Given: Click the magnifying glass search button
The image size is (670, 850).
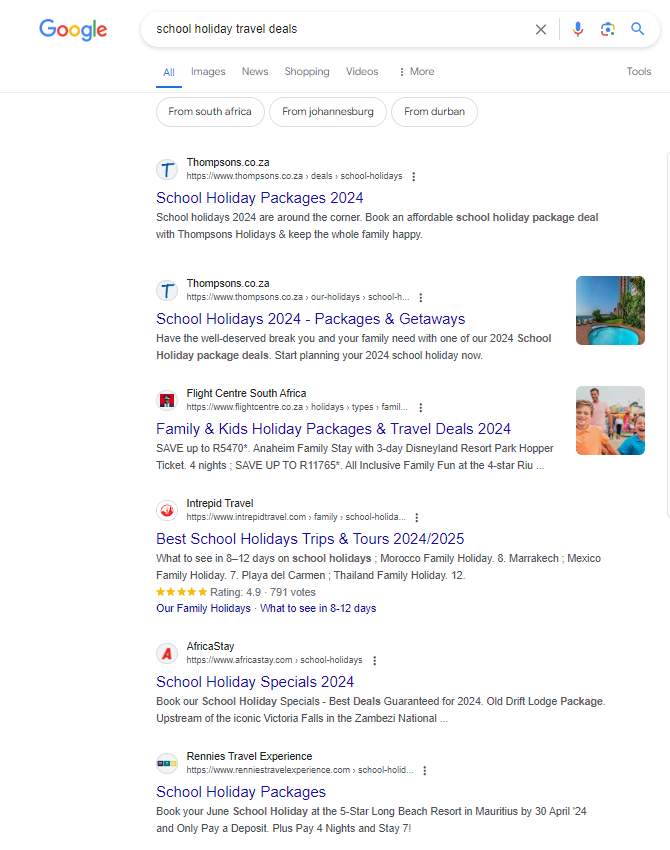Looking at the screenshot, I should (637, 30).
